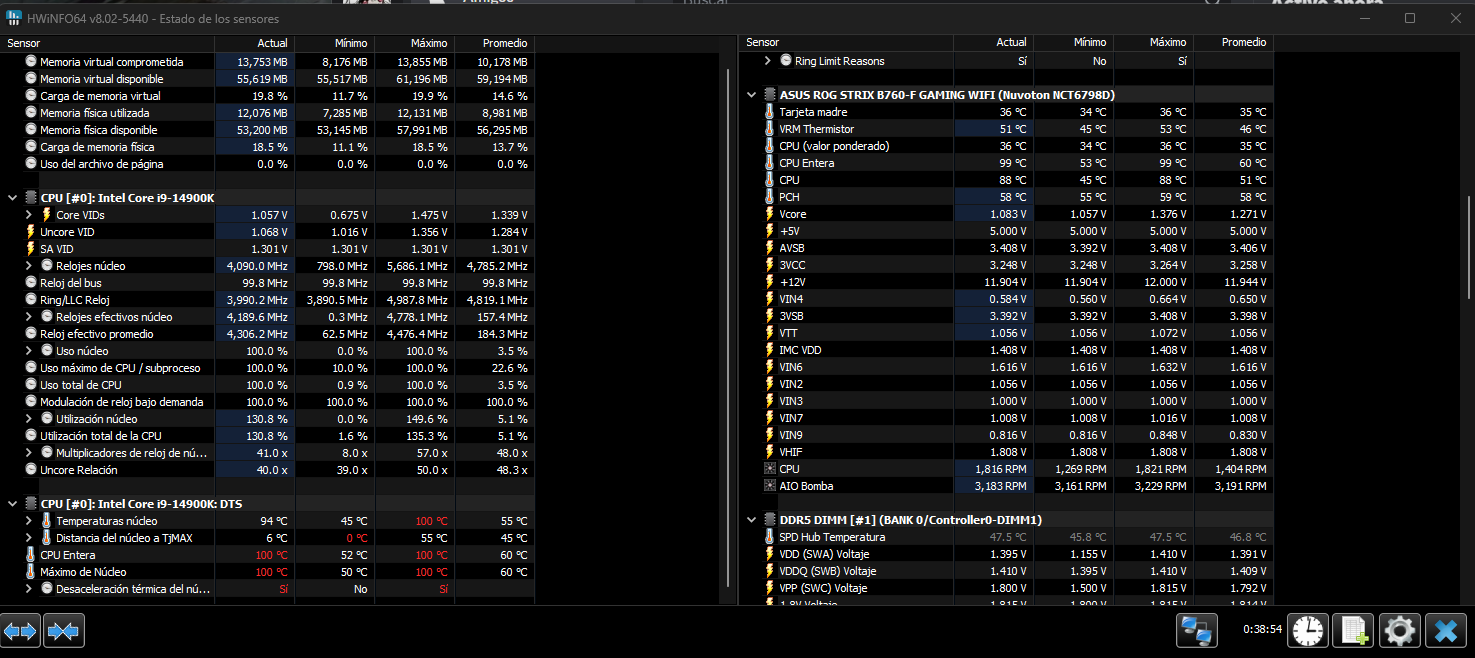Click circle icon beside Memoria física utilizada

coord(30,113)
